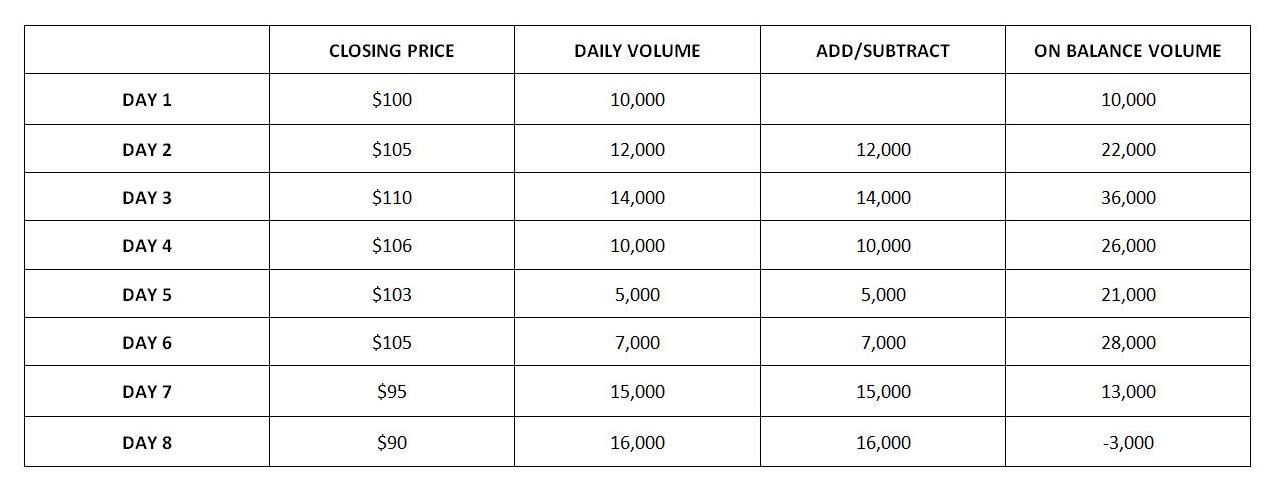1275x493 pixels.
Task: Click the 36,000 on balance volume cell
Action: click(x=1128, y=198)
